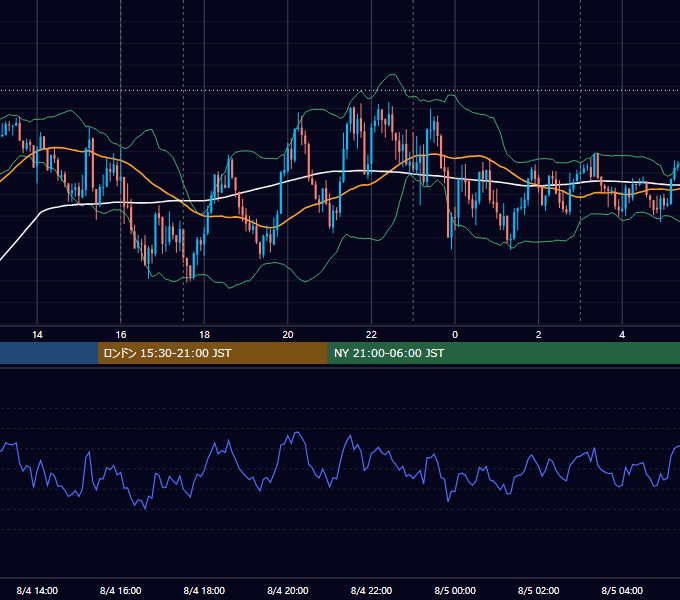The width and height of the screenshot is (680, 600).
Task: Click the 8/4 14:00 date label
Action: (x=37, y=590)
